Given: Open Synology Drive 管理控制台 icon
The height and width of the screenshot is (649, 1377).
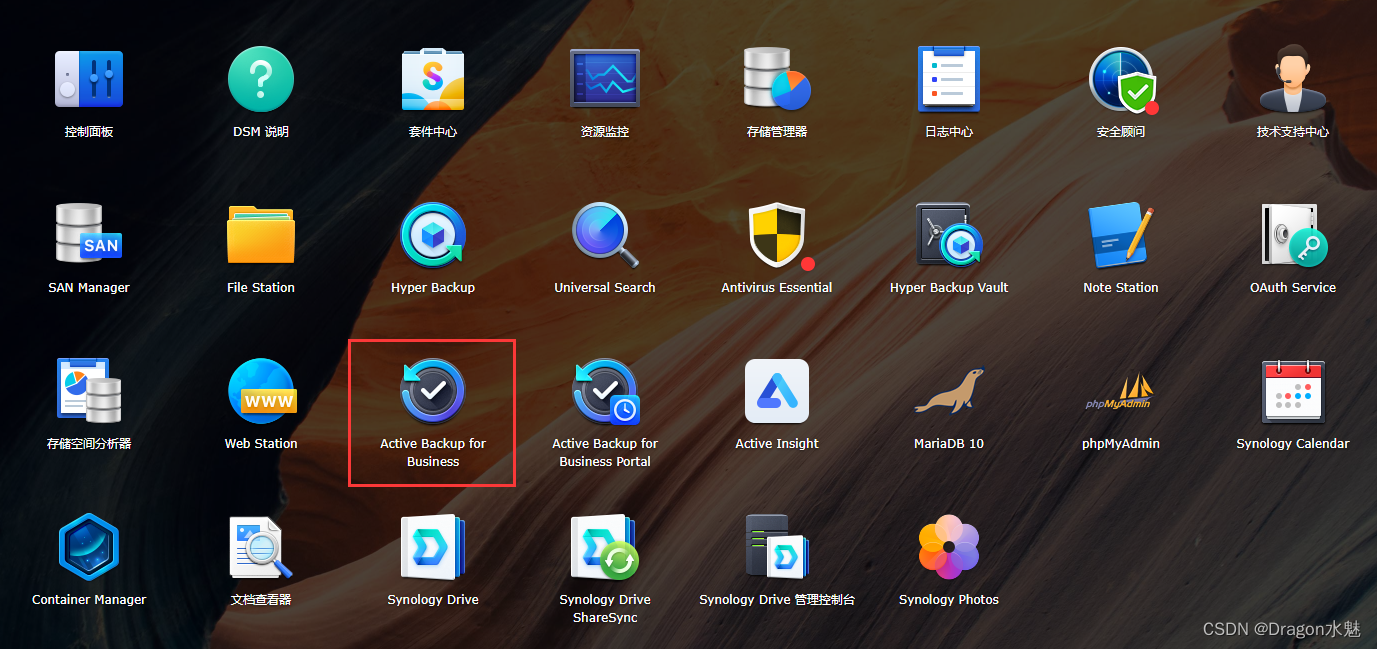Looking at the screenshot, I should tap(777, 547).
